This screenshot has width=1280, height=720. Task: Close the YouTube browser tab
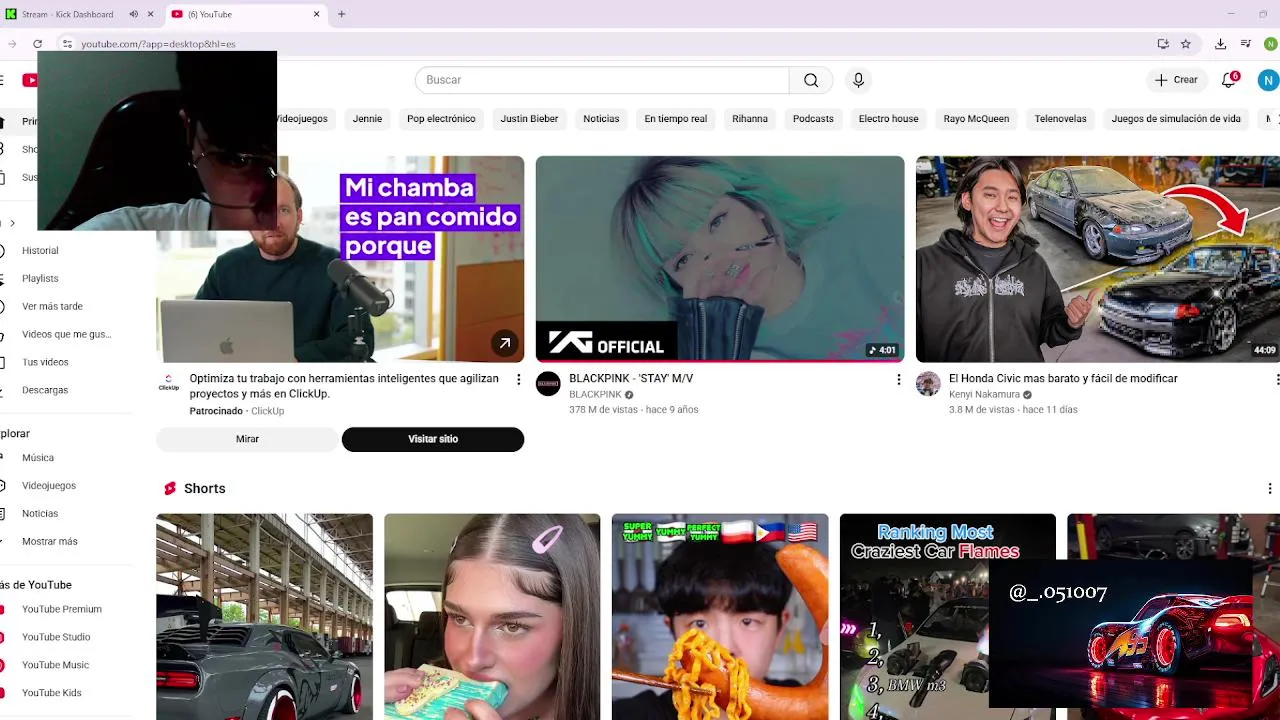tap(317, 14)
